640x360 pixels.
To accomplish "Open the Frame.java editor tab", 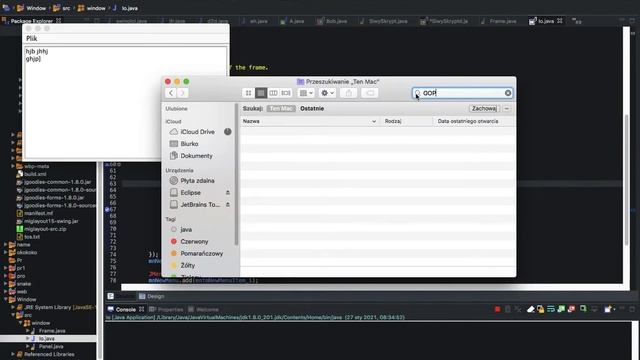I will click(499, 21).
